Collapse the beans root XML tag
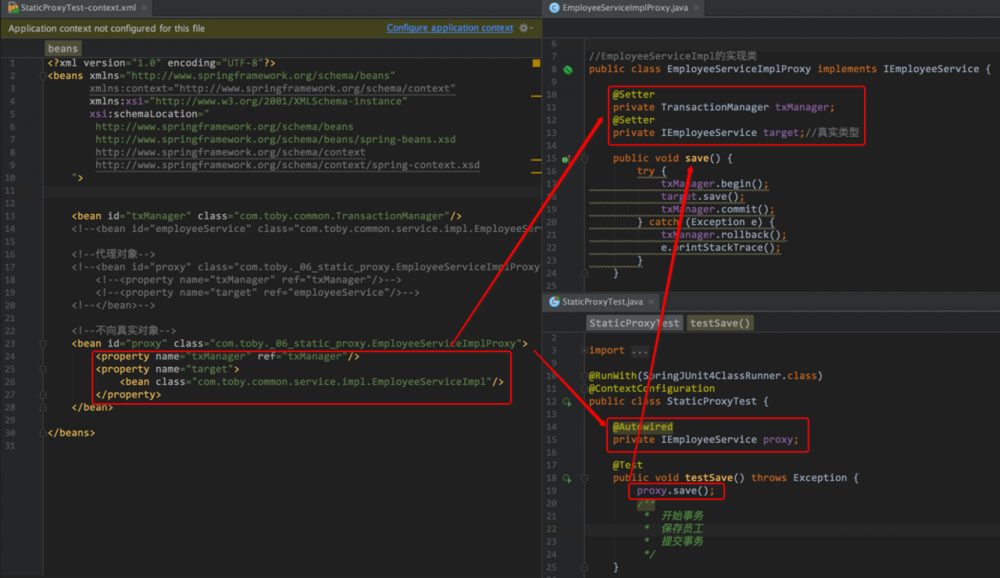This screenshot has width=1000, height=578. tap(41, 76)
